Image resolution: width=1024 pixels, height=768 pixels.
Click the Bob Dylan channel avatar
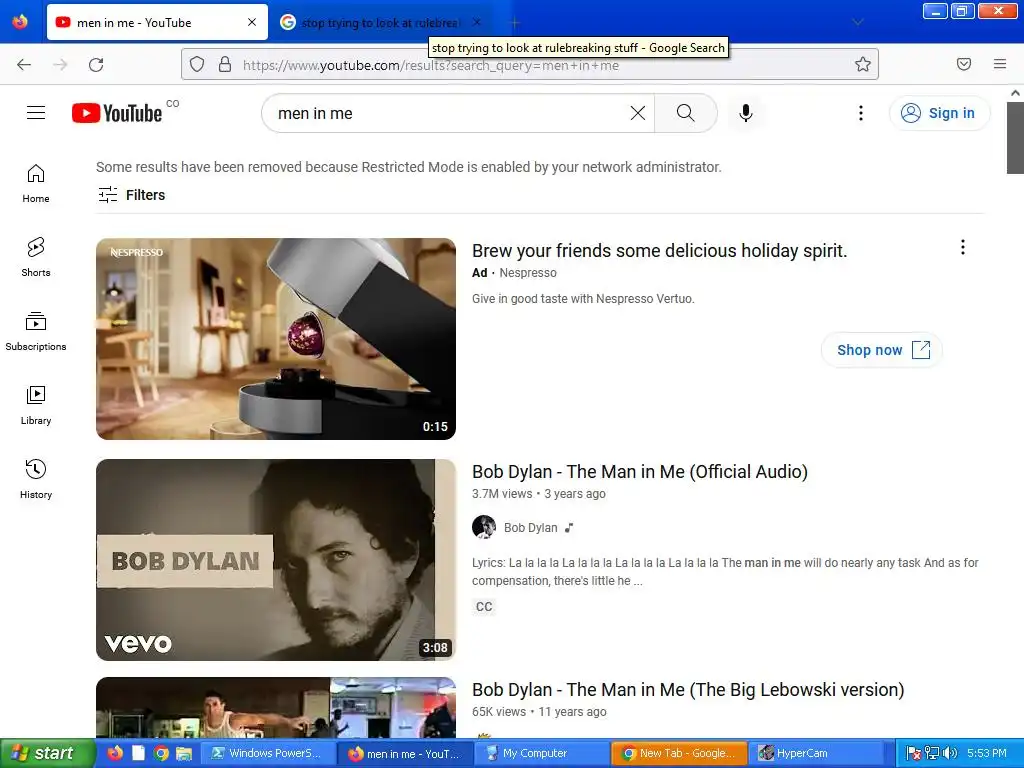484,527
